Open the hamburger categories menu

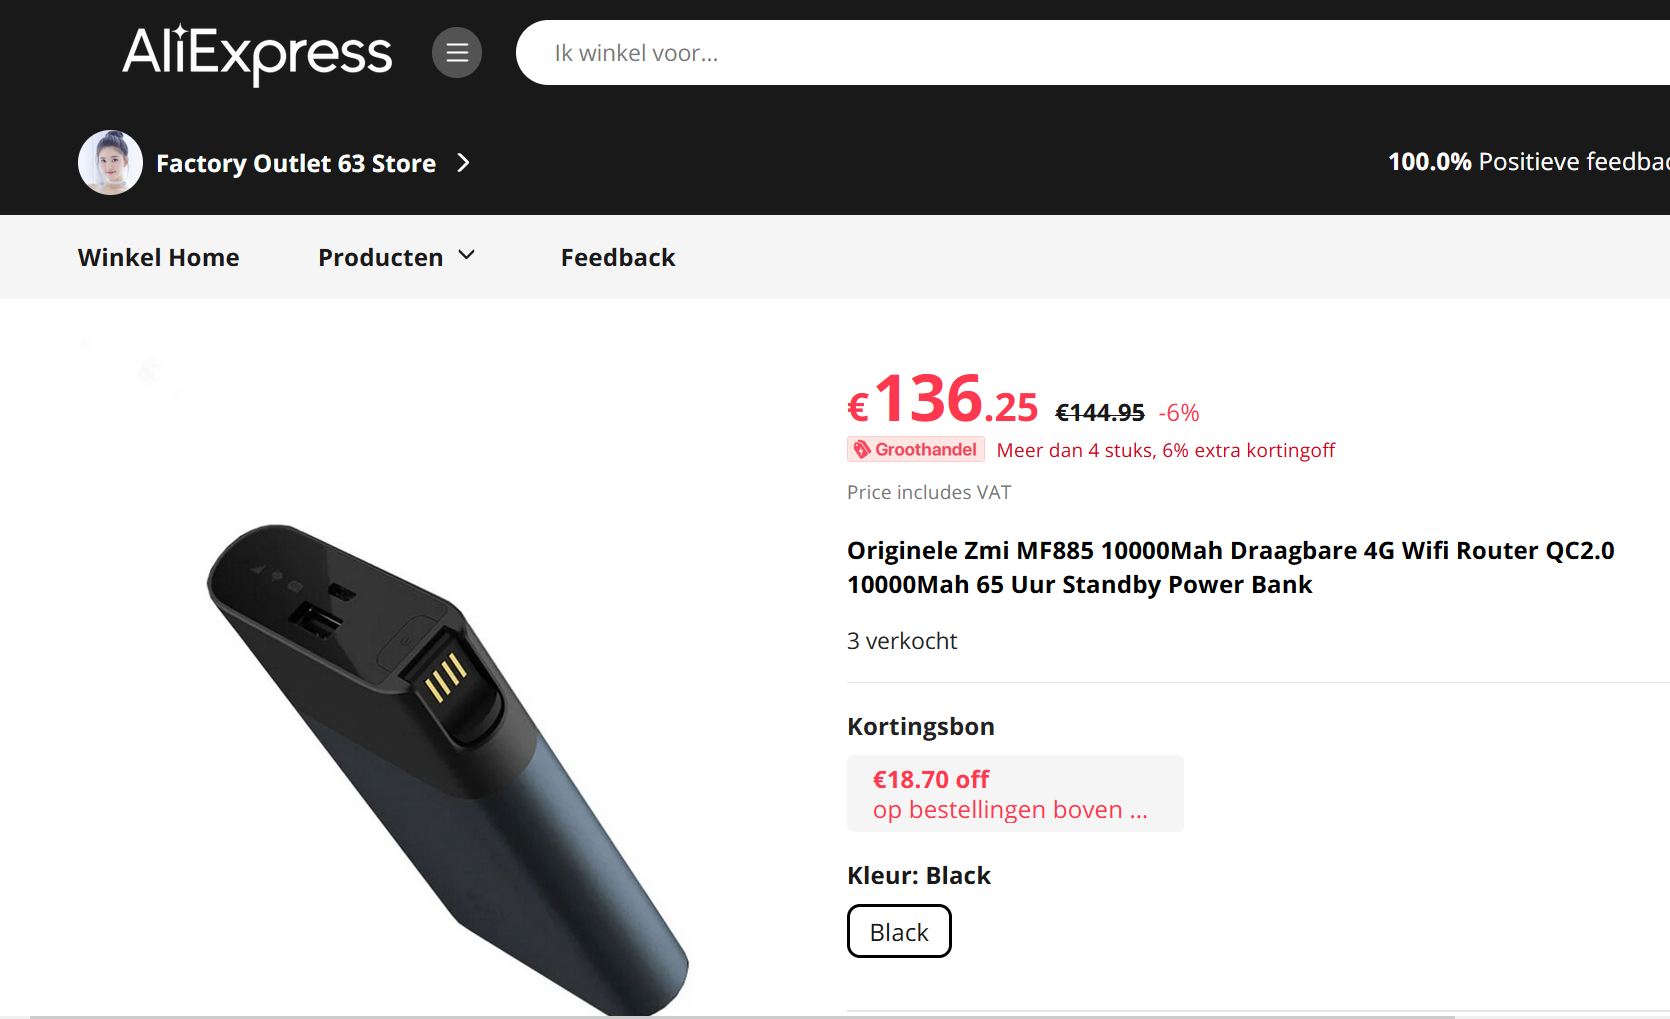point(457,53)
